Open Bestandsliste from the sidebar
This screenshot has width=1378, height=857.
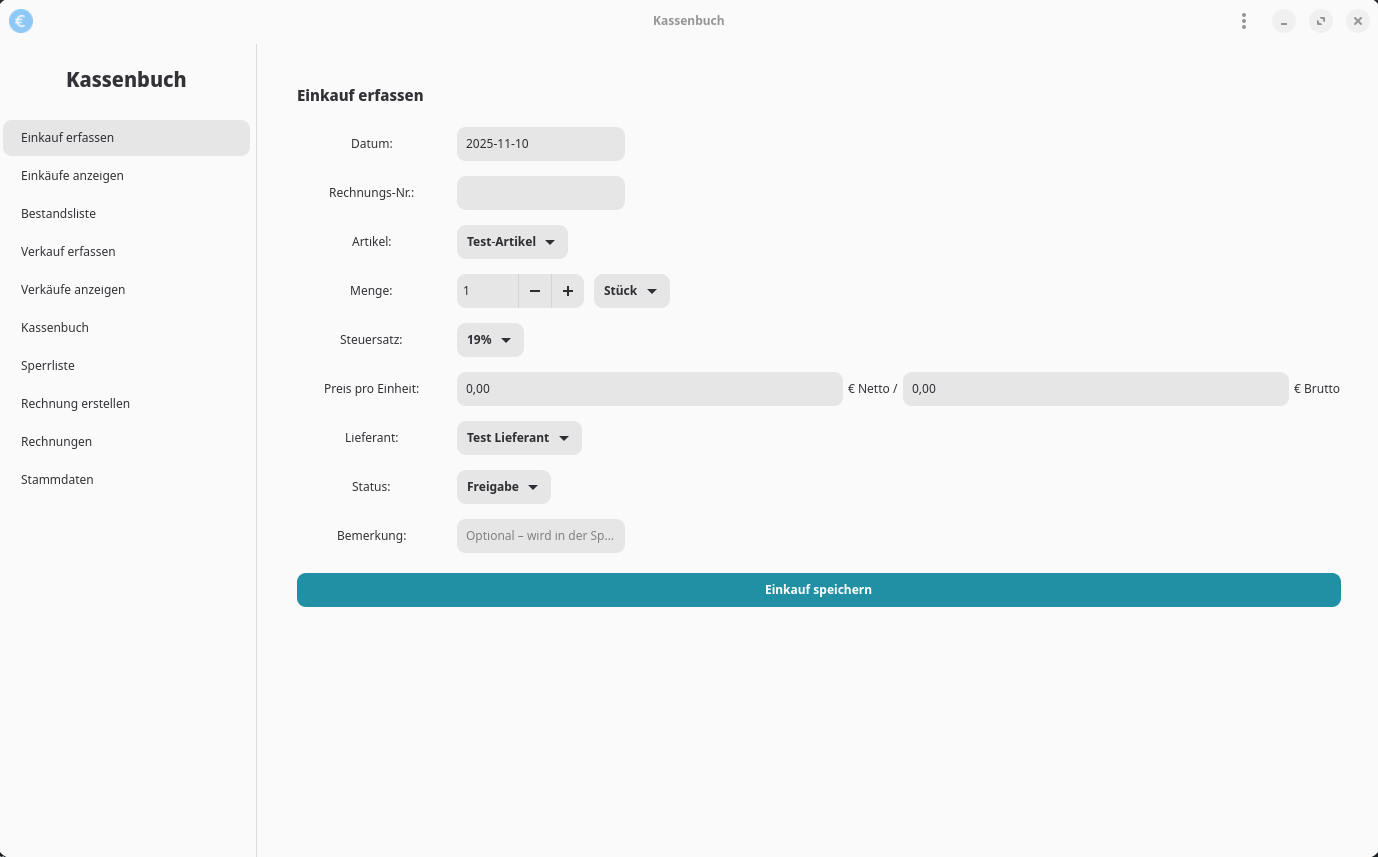(58, 214)
